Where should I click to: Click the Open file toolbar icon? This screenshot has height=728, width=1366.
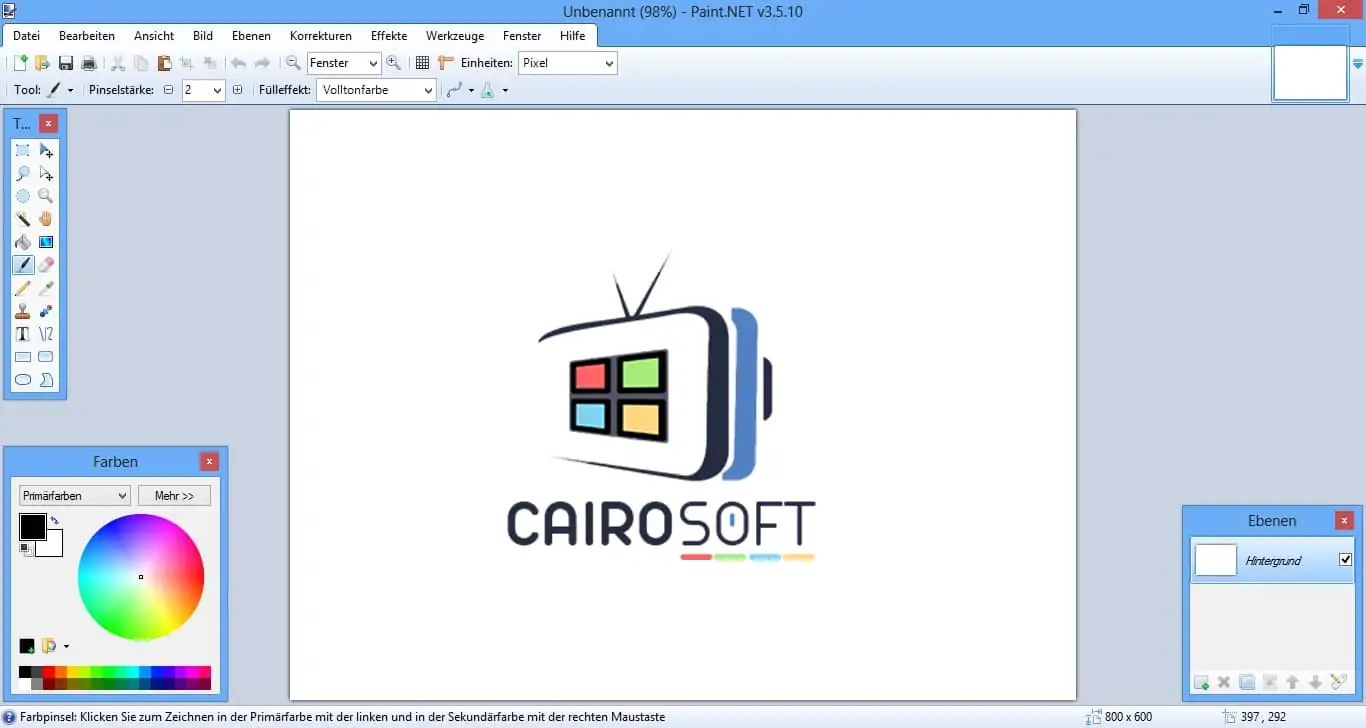[42, 63]
